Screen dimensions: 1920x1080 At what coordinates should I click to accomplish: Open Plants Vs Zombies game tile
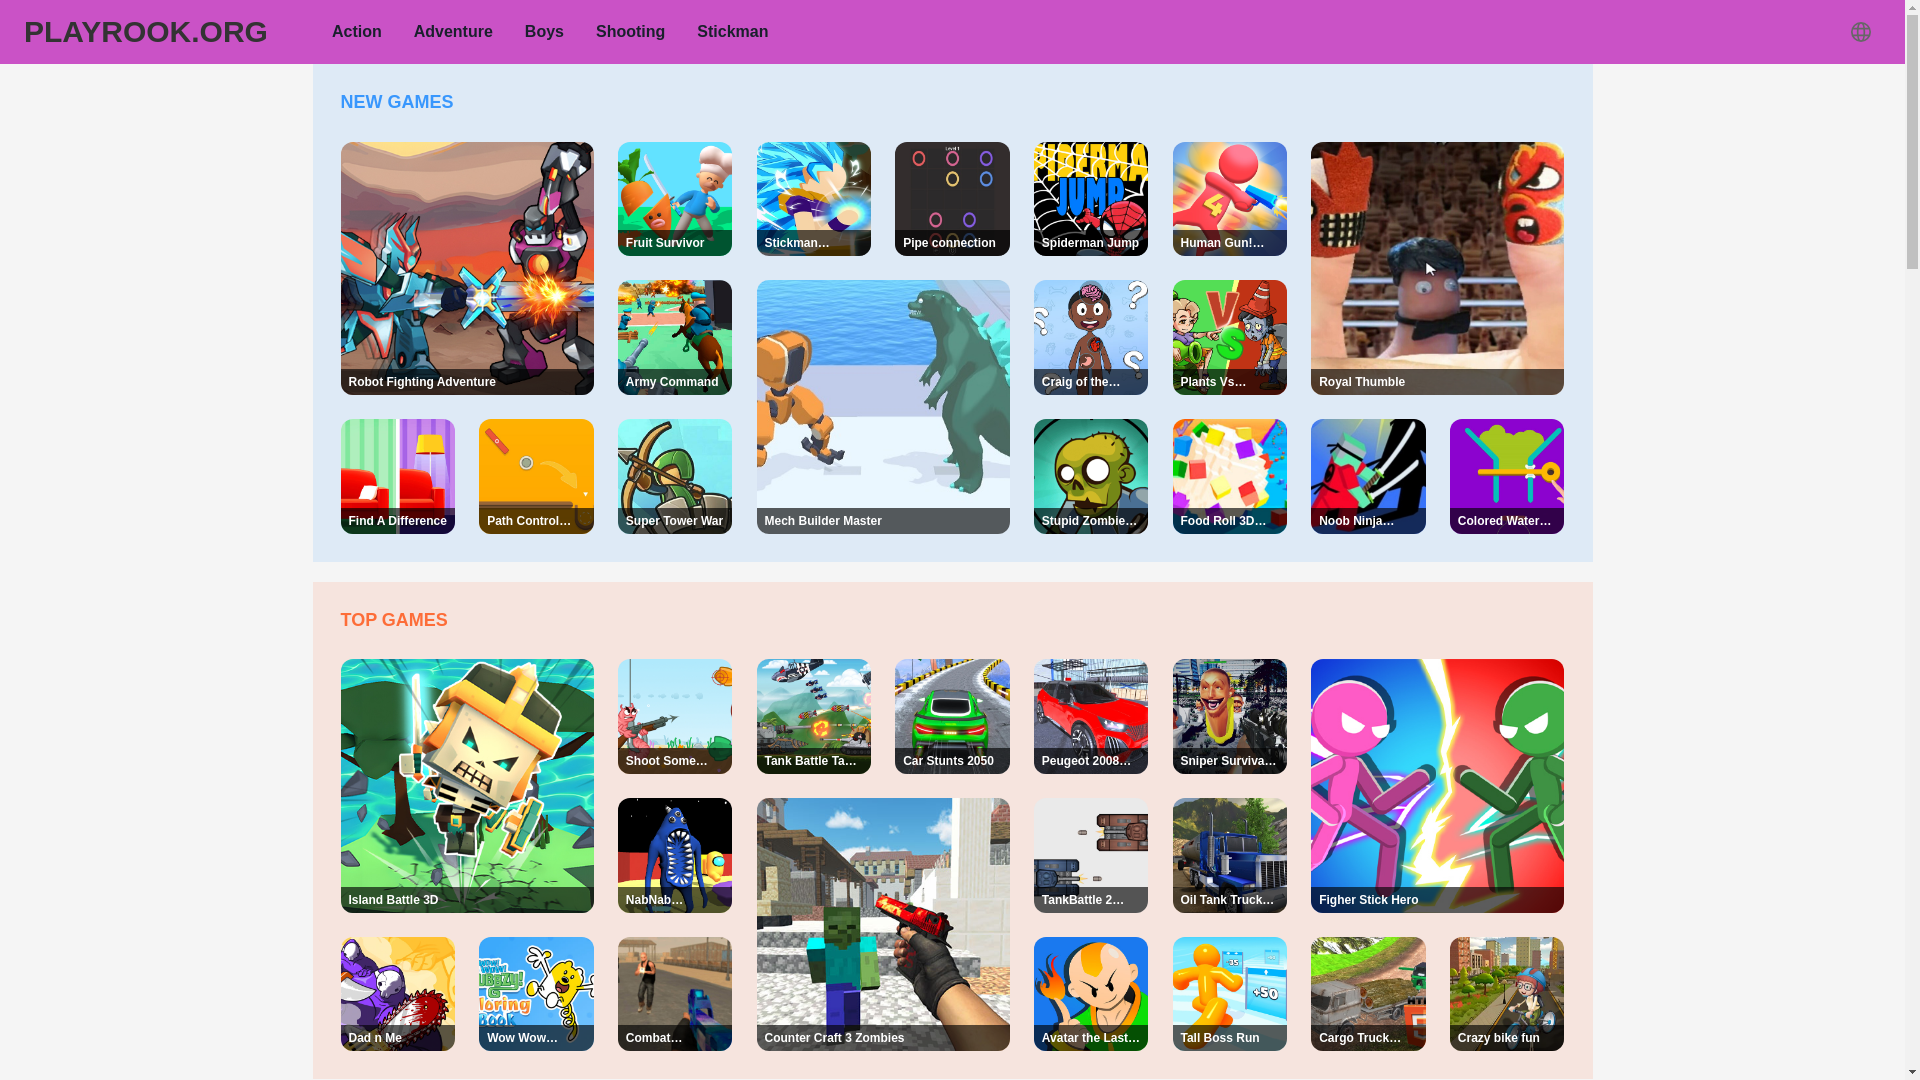point(1230,337)
